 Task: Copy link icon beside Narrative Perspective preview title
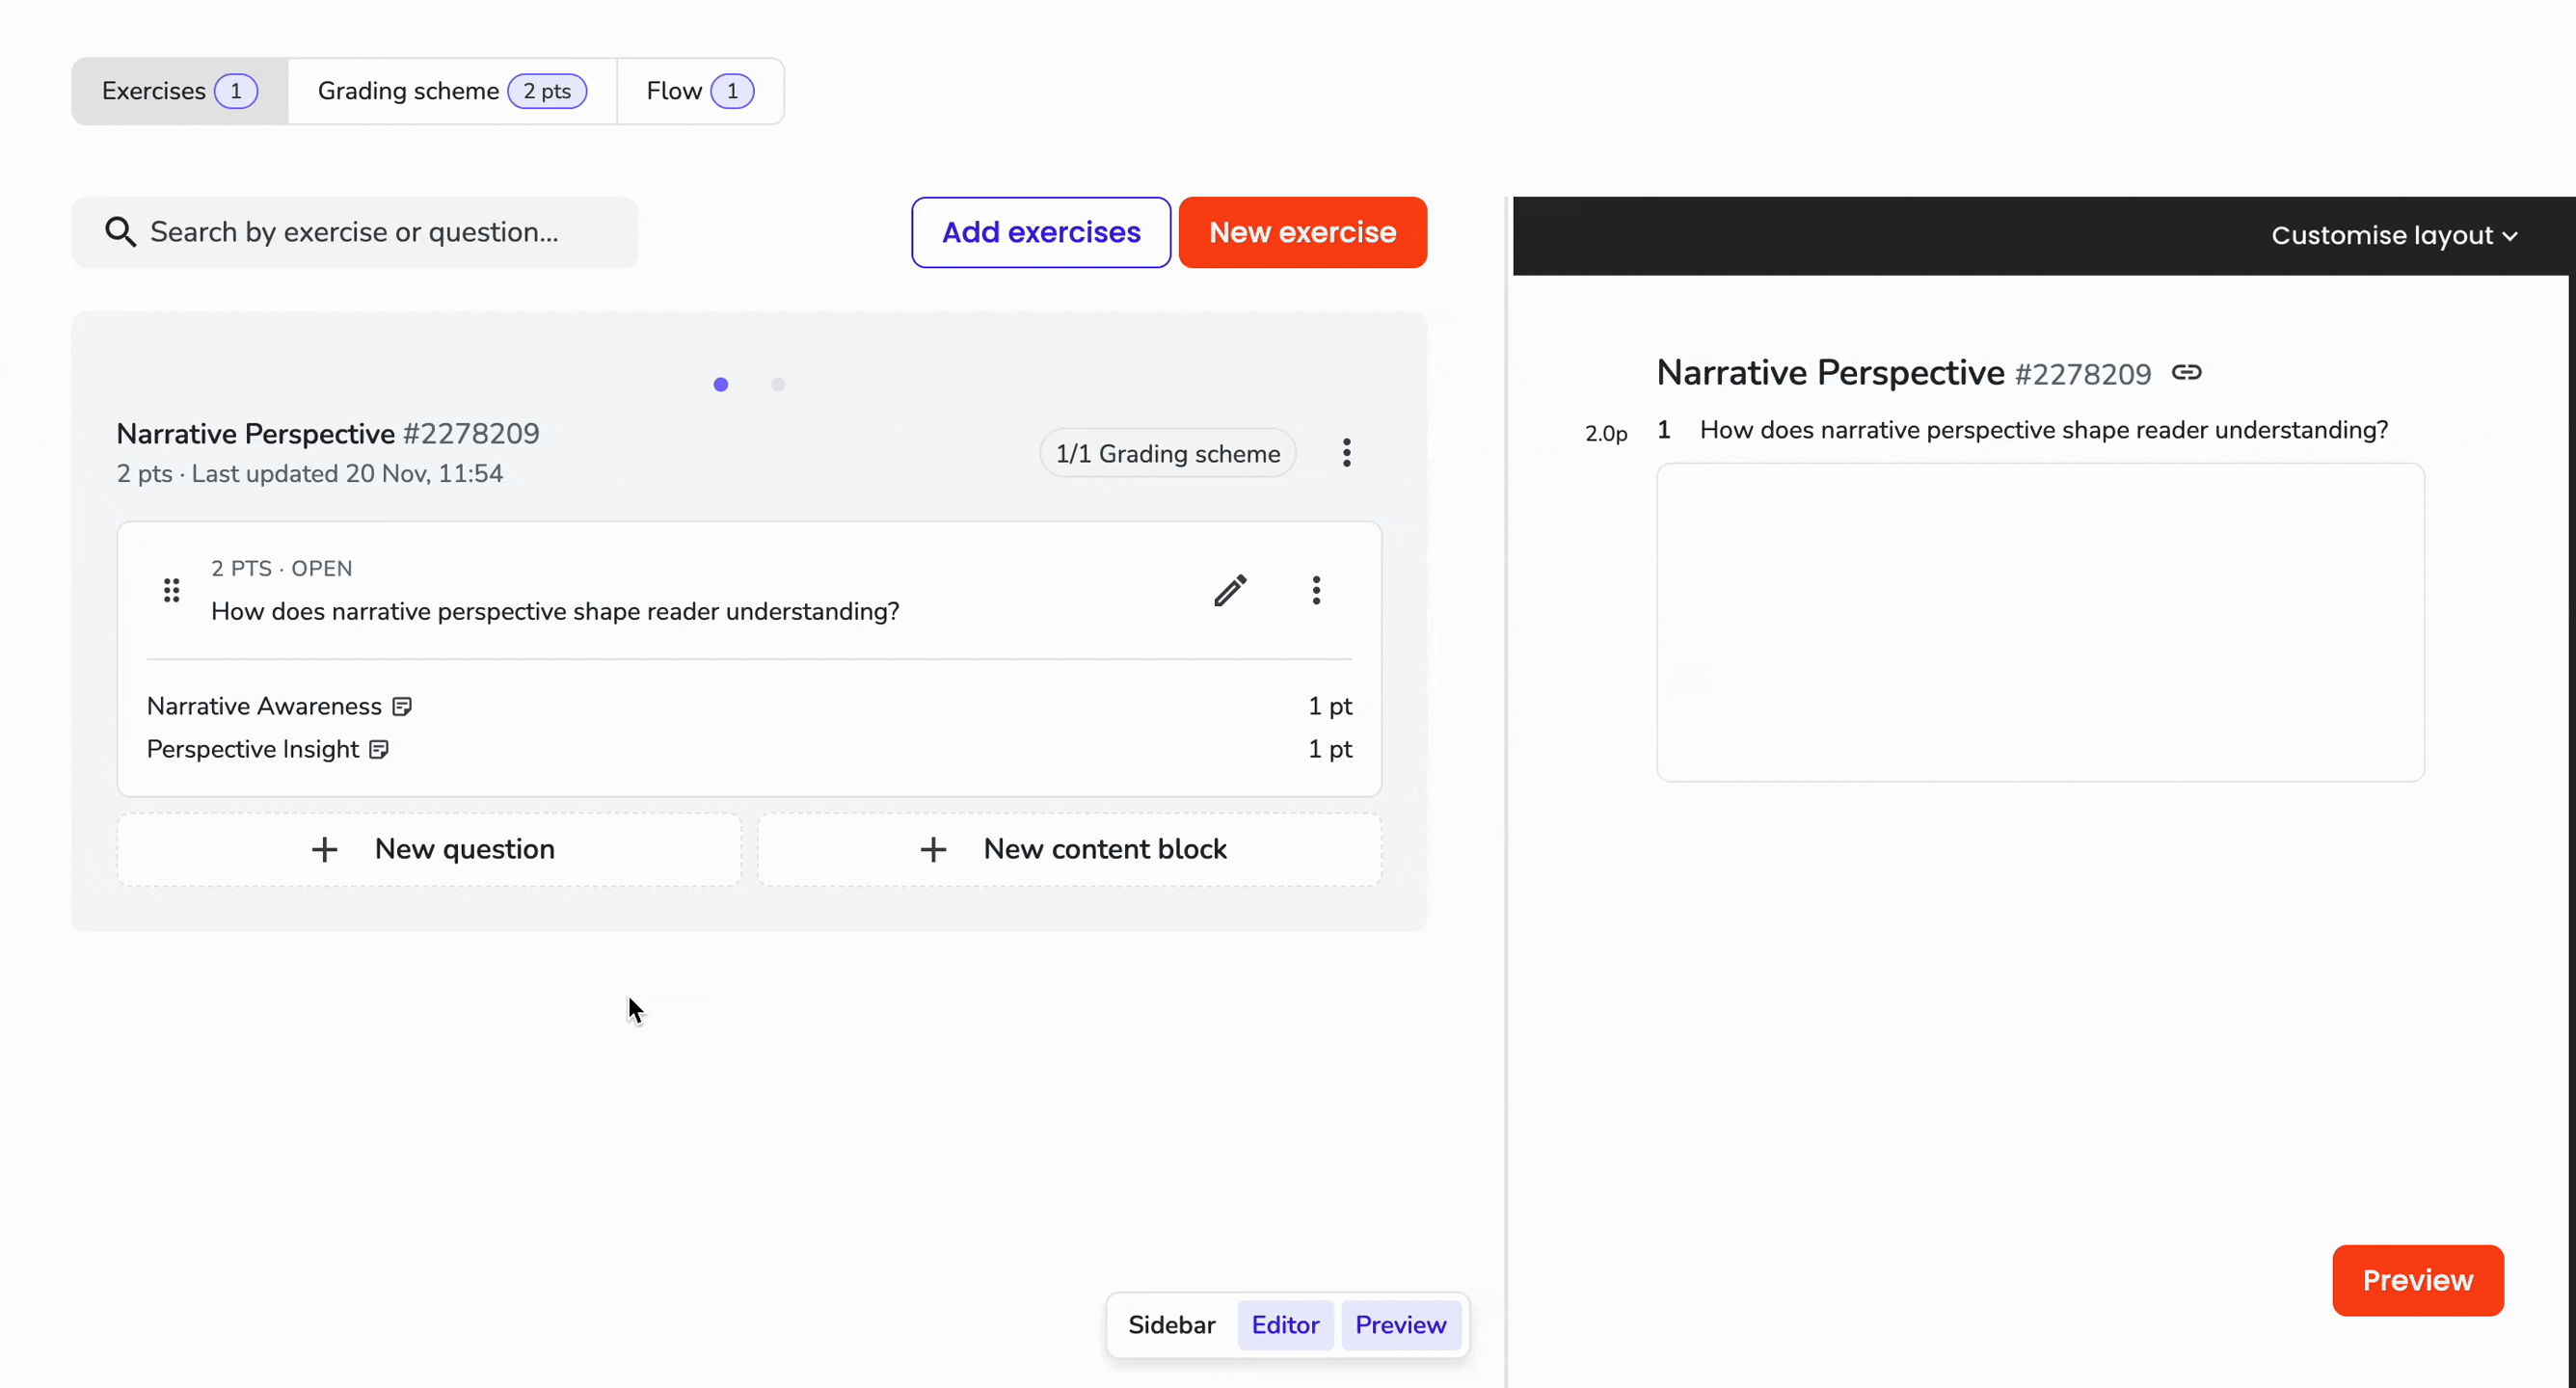pos(2186,373)
